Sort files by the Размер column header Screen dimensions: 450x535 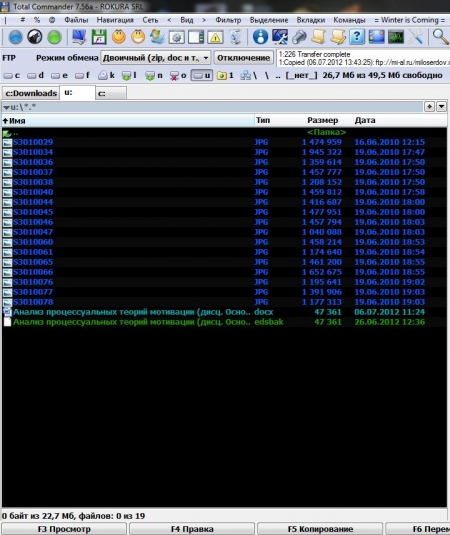(322, 120)
